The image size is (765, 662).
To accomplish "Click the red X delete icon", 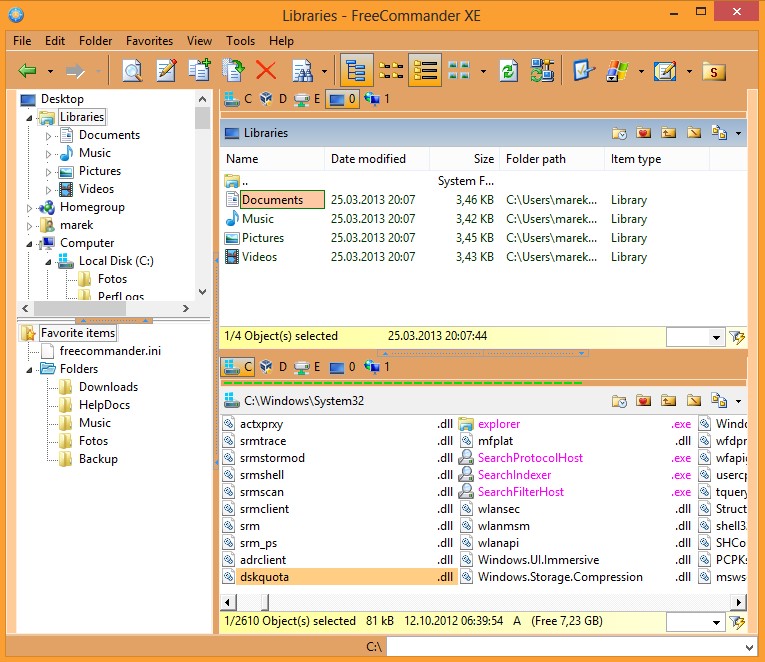I will pyautogui.click(x=265, y=71).
